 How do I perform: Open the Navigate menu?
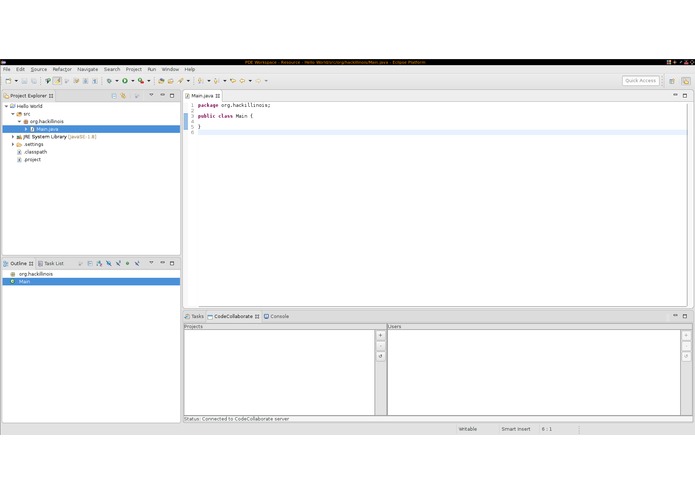[88, 70]
